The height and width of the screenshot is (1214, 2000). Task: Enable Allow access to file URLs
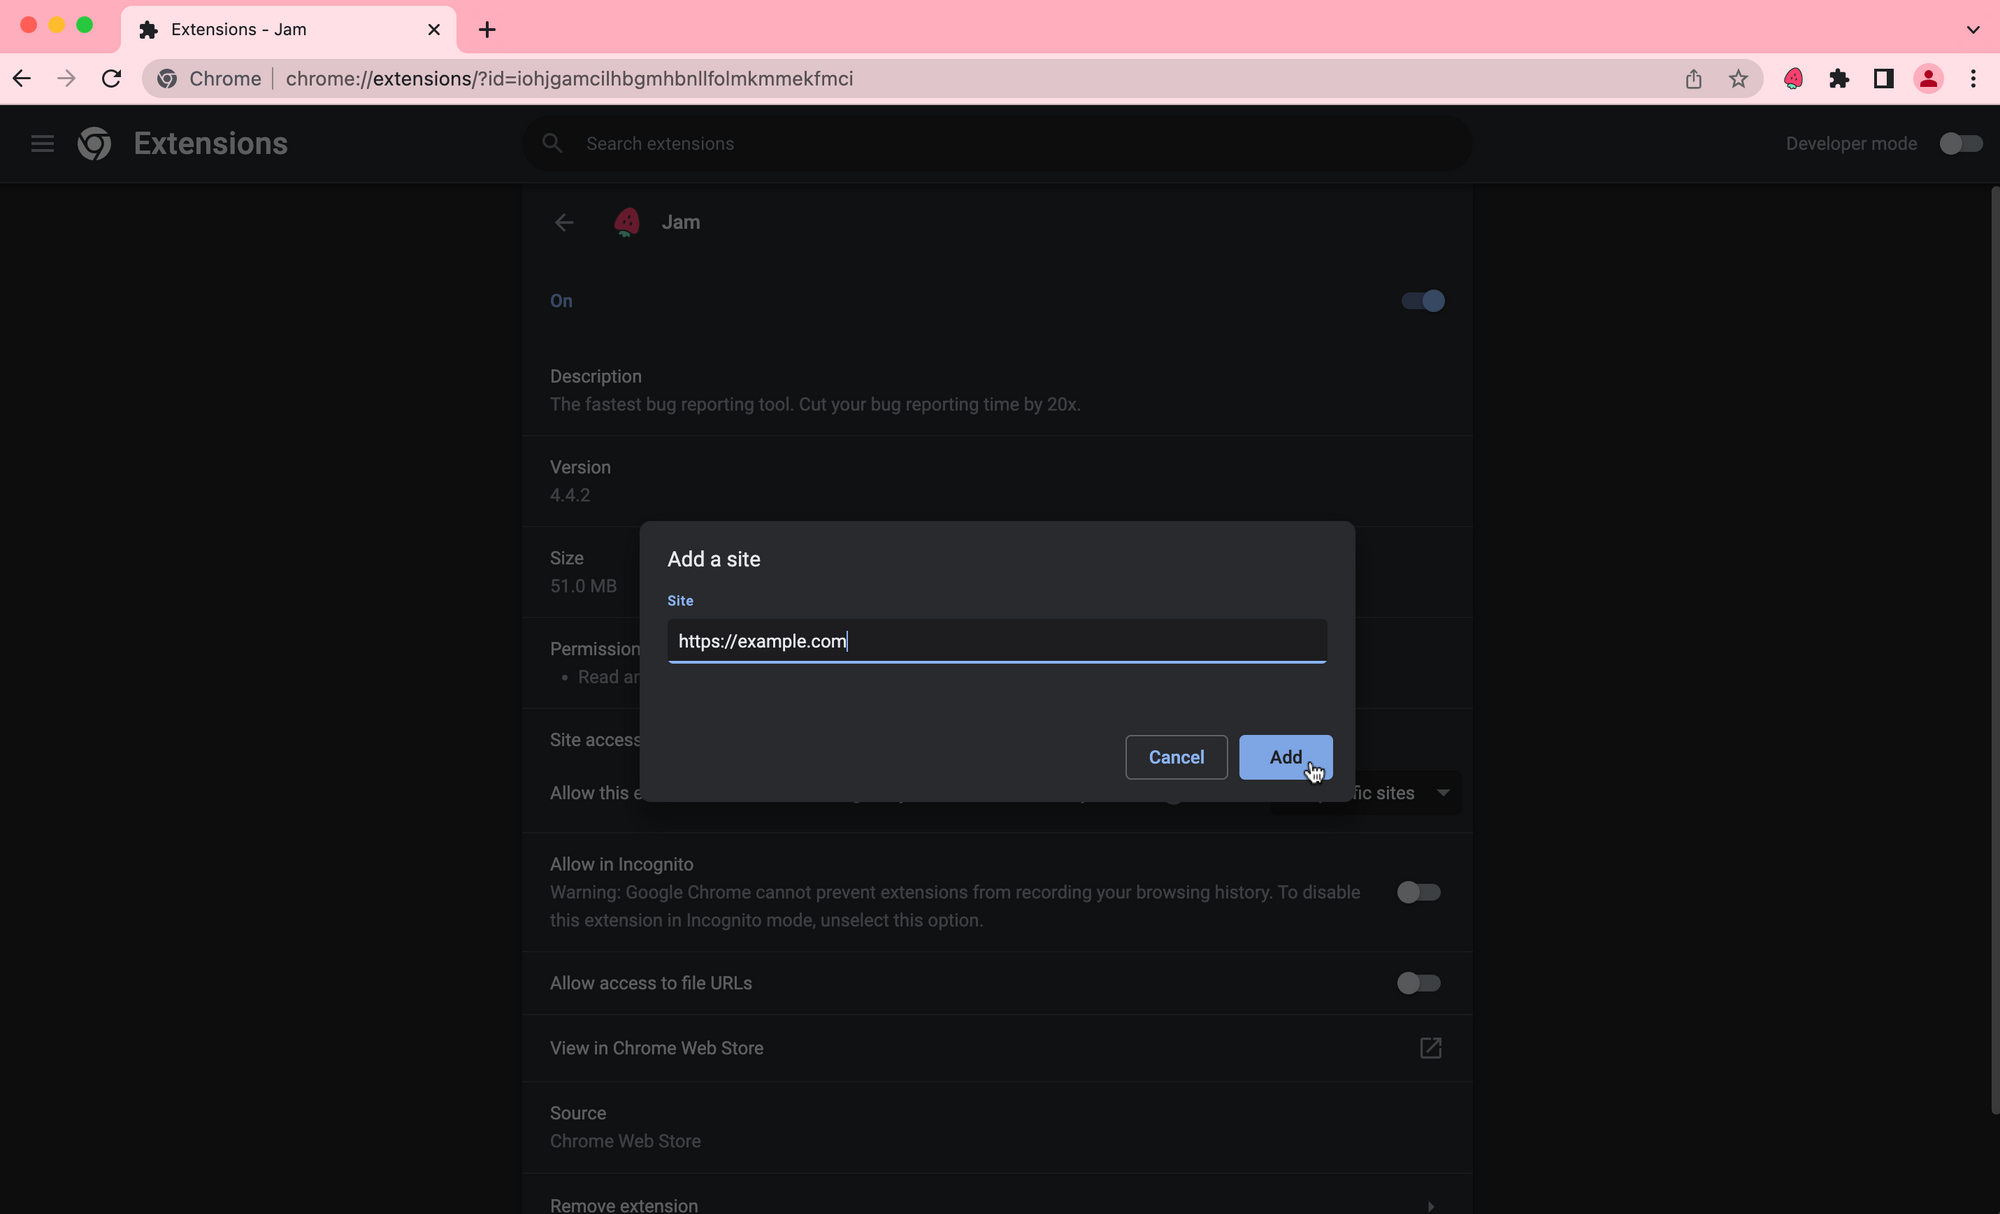[1418, 983]
